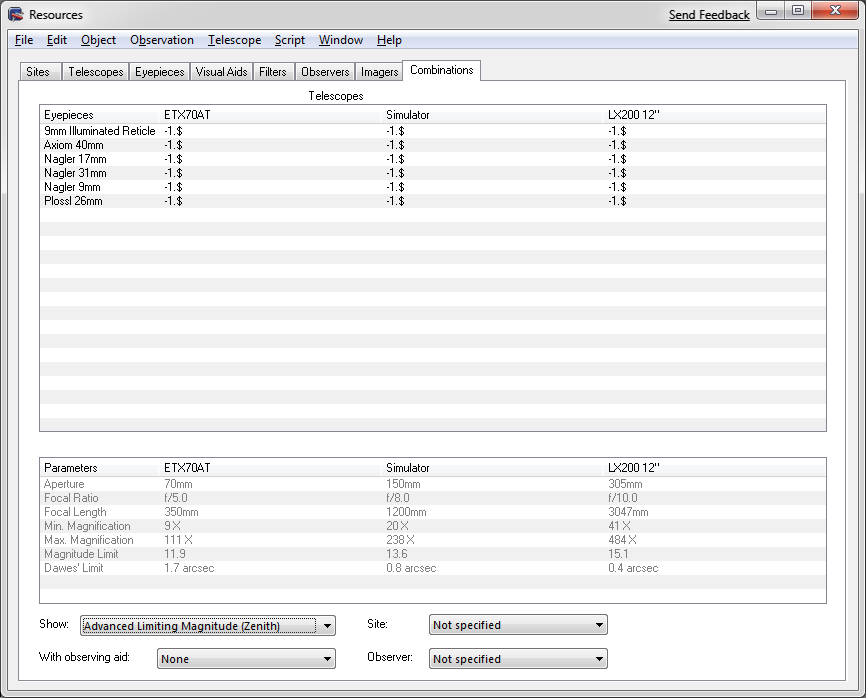Close the Resources window
The image size is (866, 698).
pos(835,11)
